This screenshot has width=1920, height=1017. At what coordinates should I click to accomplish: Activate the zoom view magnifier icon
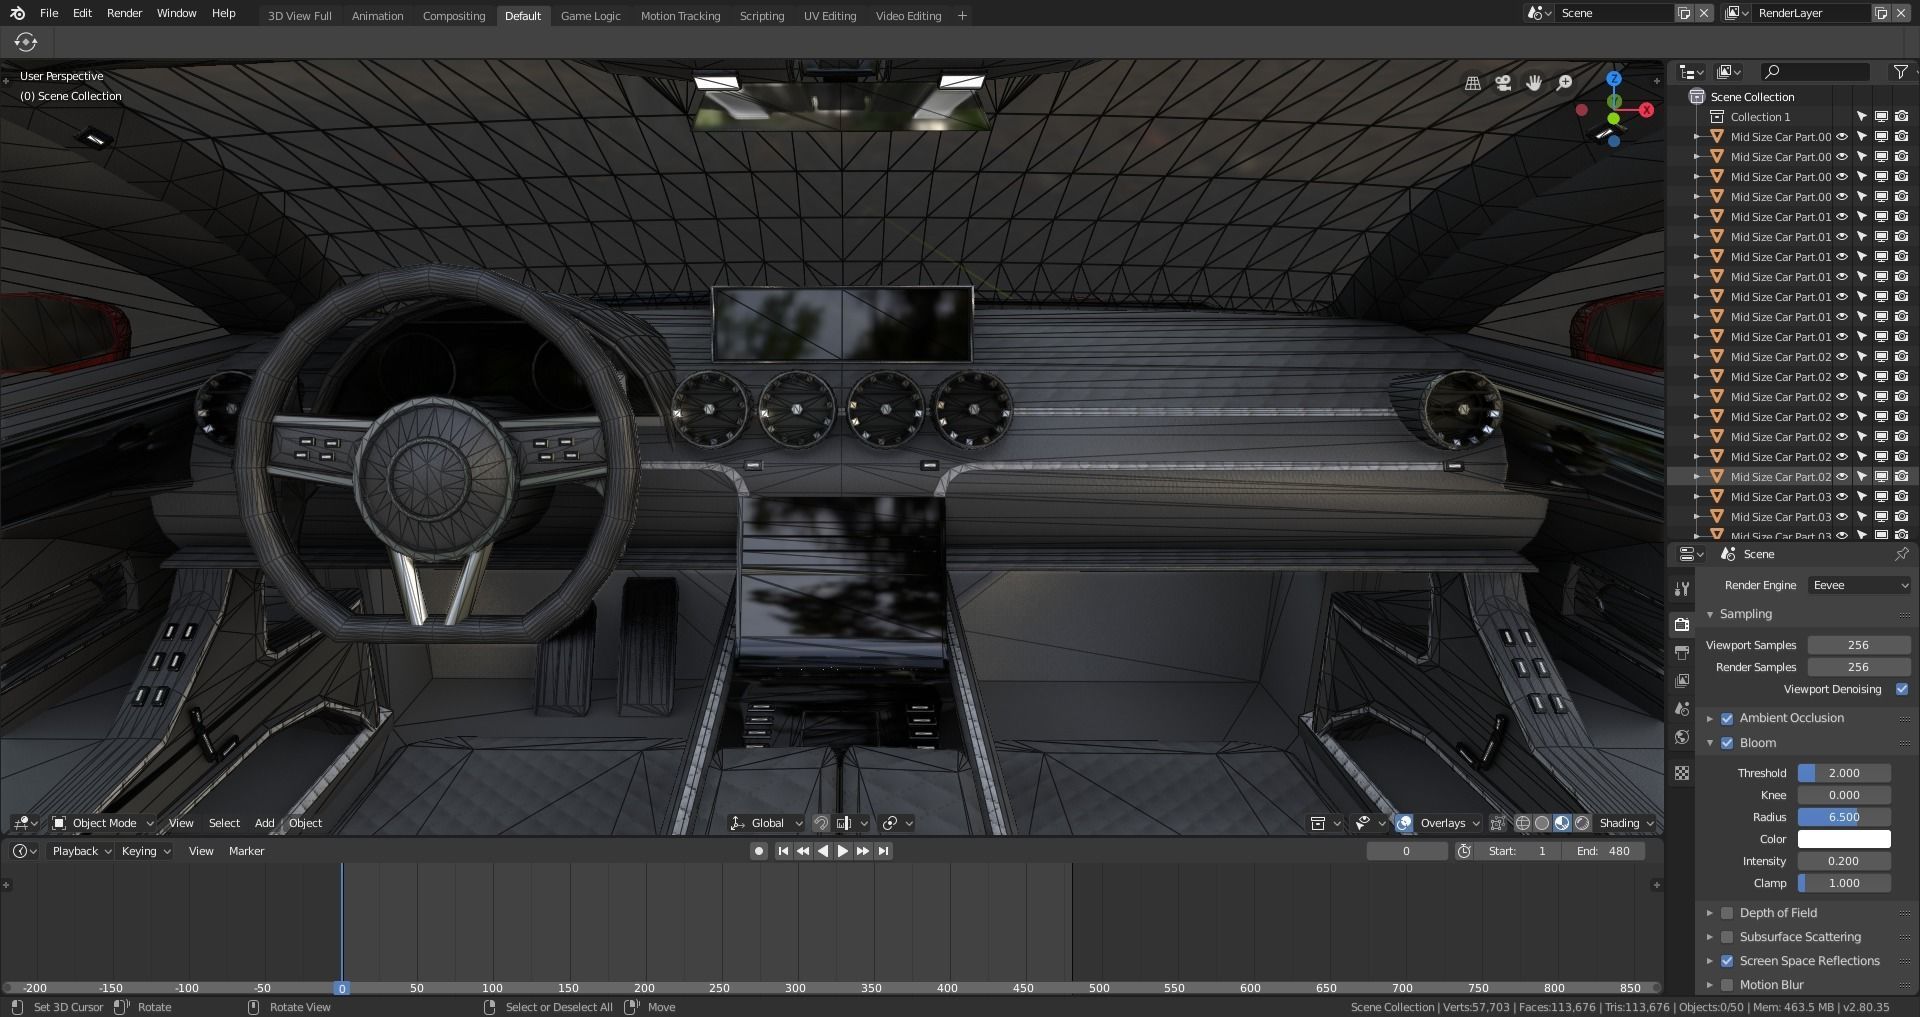(1565, 83)
